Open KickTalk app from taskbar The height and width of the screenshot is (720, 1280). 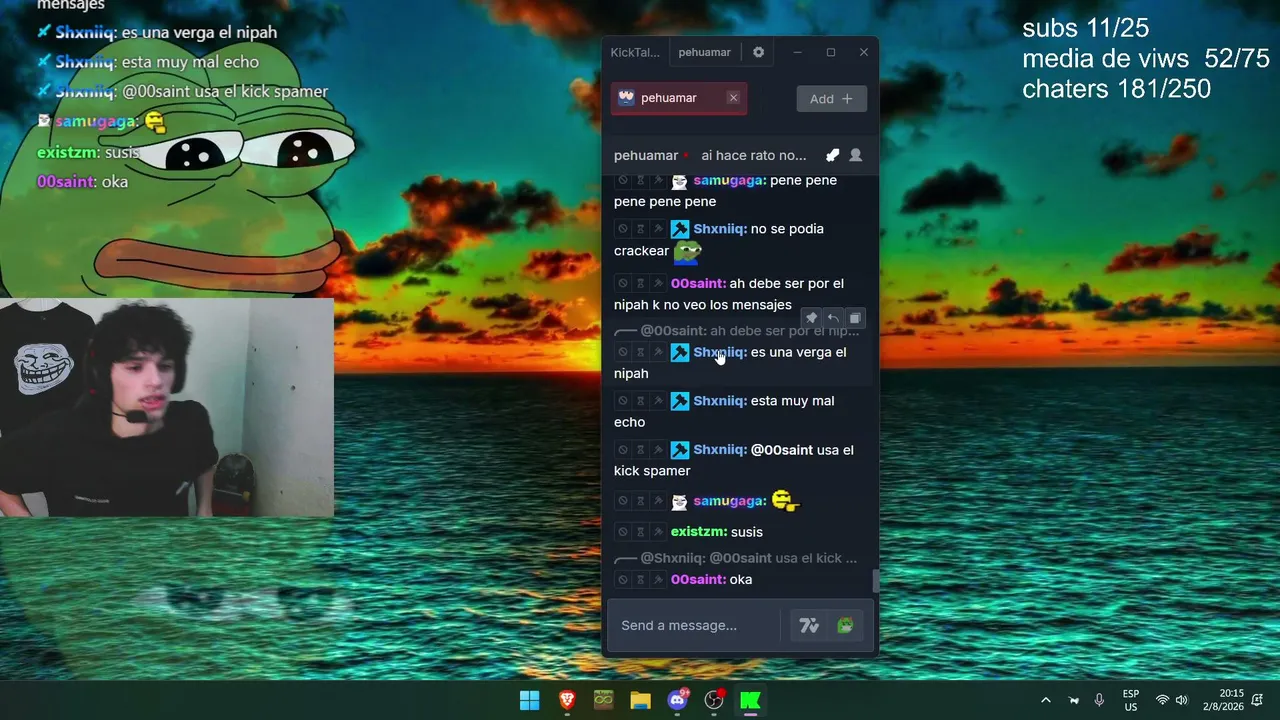tap(750, 700)
